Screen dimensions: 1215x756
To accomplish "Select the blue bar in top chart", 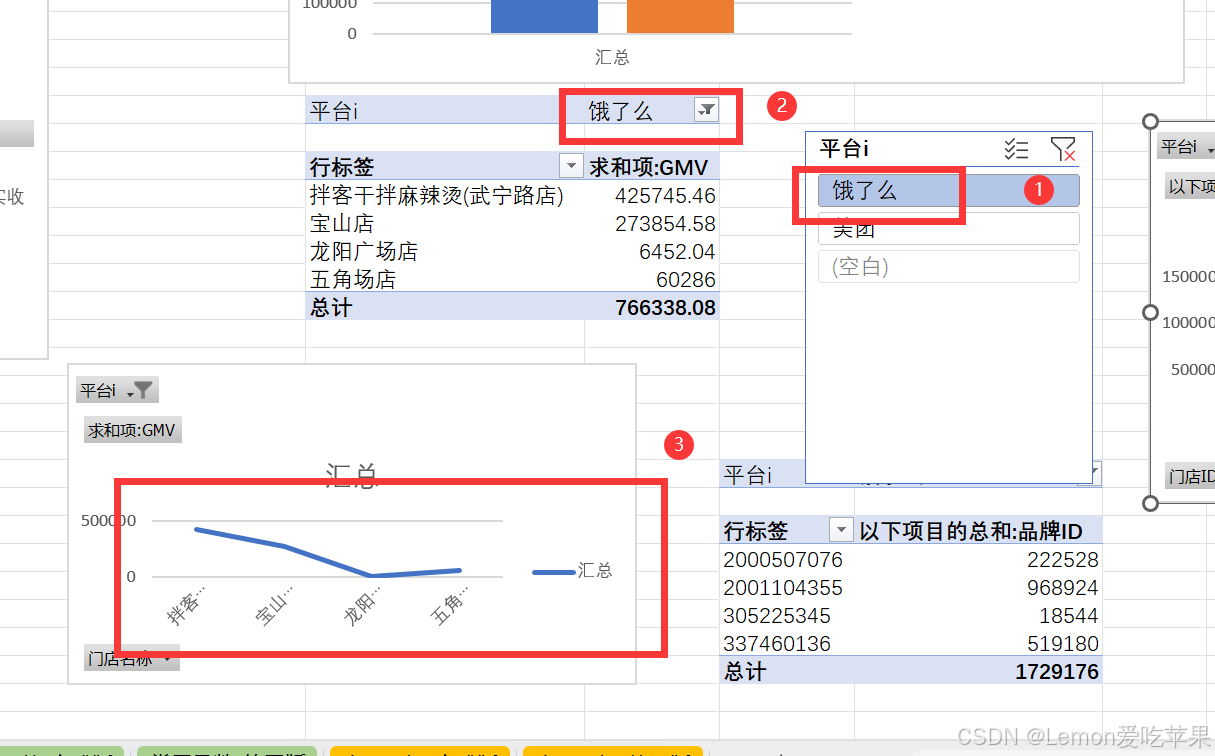I will coord(544,16).
